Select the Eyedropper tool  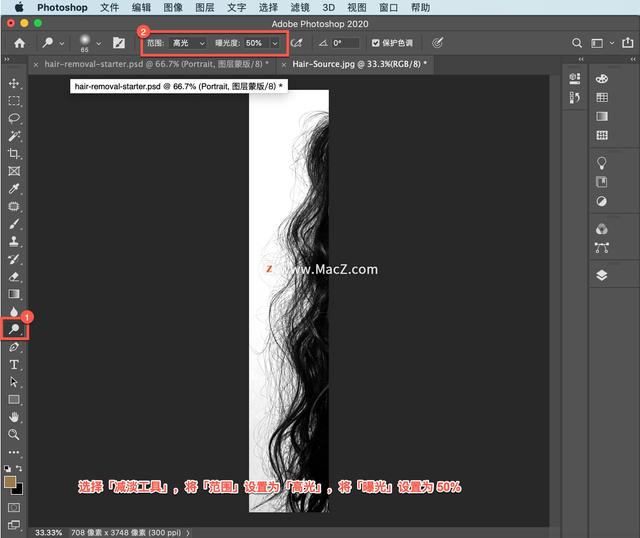(14, 189)
